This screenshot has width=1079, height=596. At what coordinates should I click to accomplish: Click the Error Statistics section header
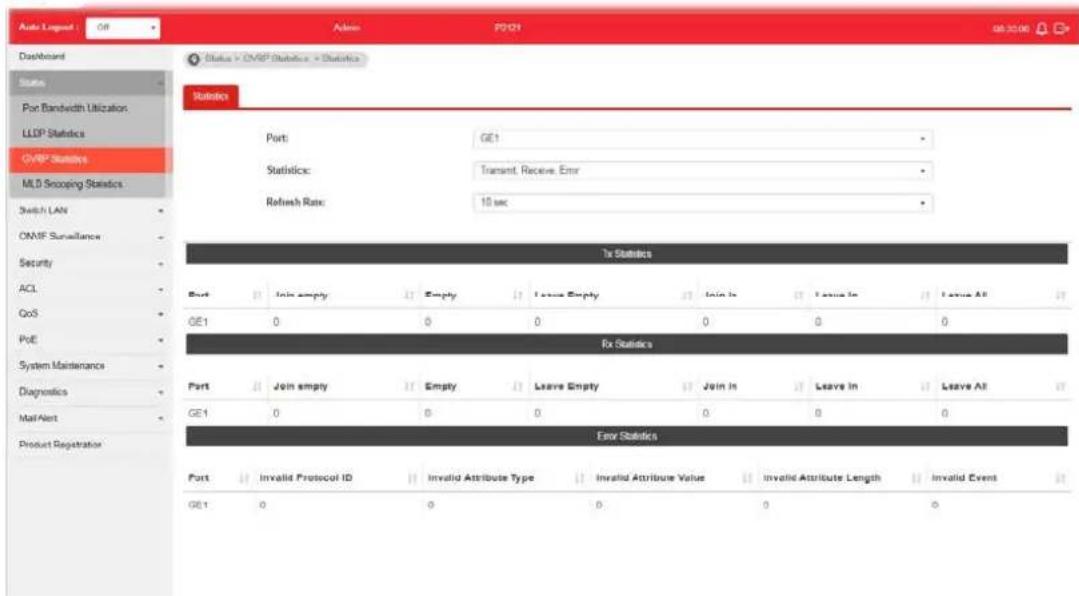pyautogui.click(x=626, y=436)
